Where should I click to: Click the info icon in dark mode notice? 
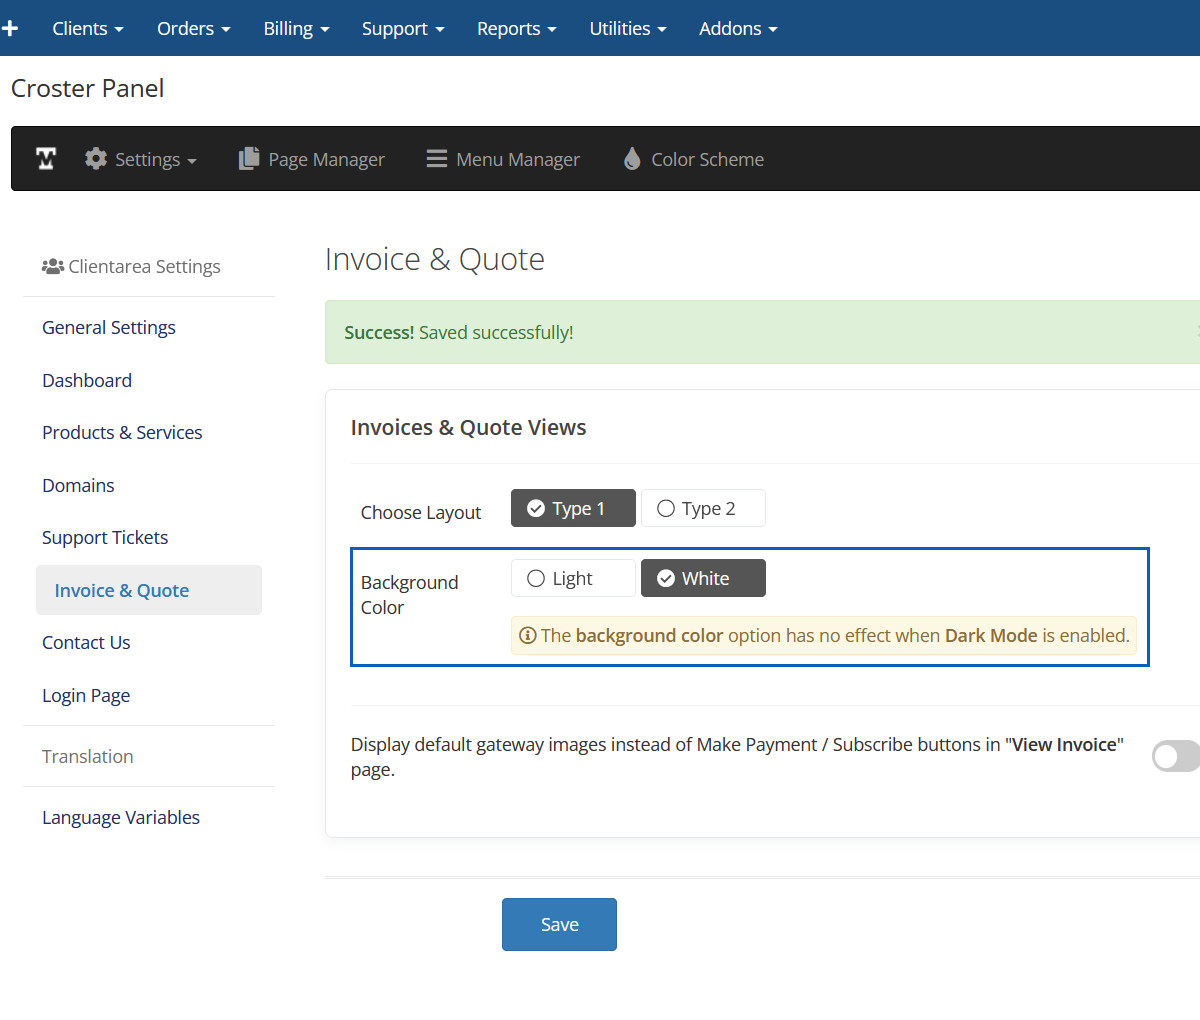tap(527, 636)
